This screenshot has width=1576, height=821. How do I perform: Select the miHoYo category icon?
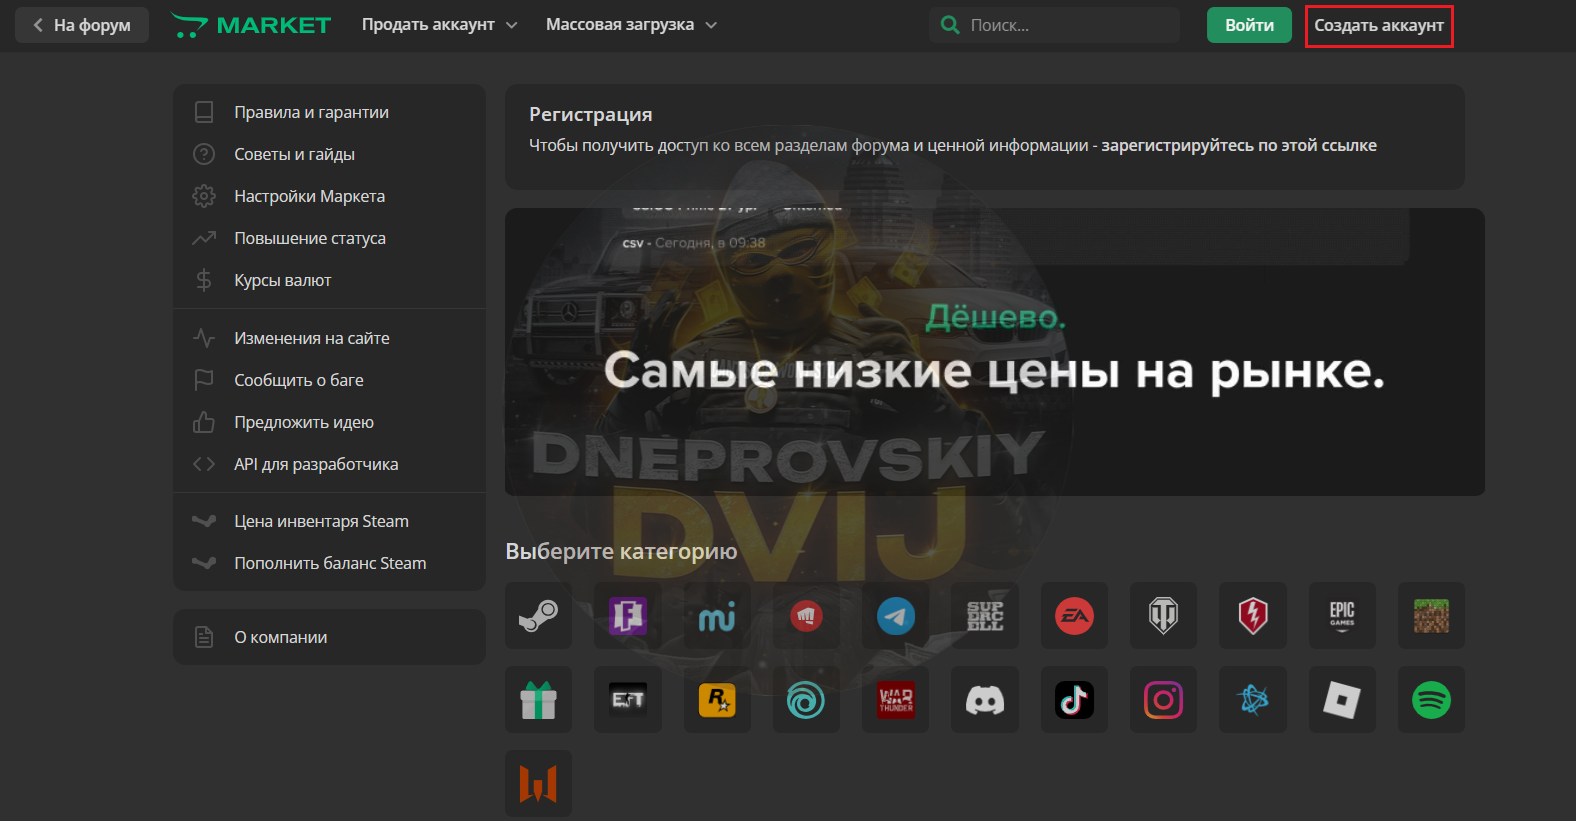(x=717, y=616)
